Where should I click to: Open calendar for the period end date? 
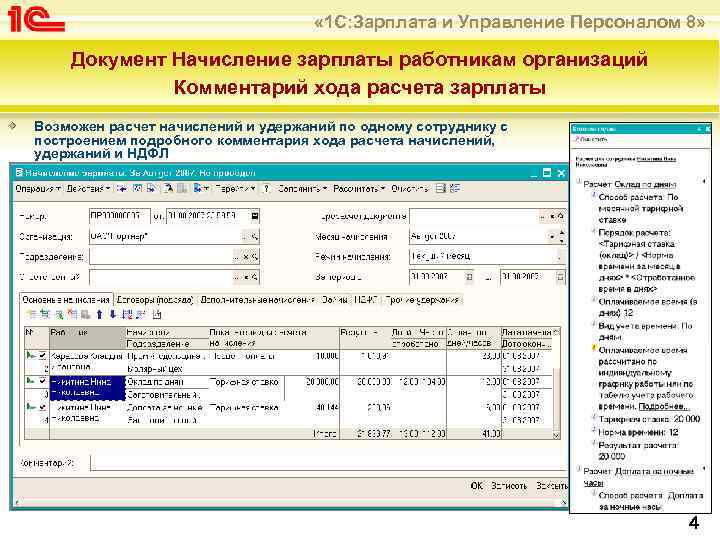pos(560,276)
